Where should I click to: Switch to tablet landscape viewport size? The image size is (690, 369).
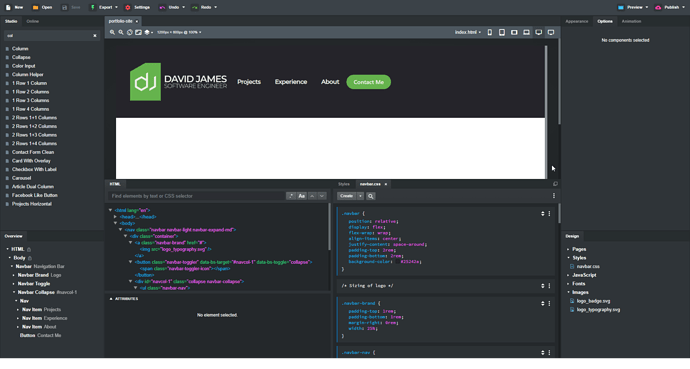(514, 32)
